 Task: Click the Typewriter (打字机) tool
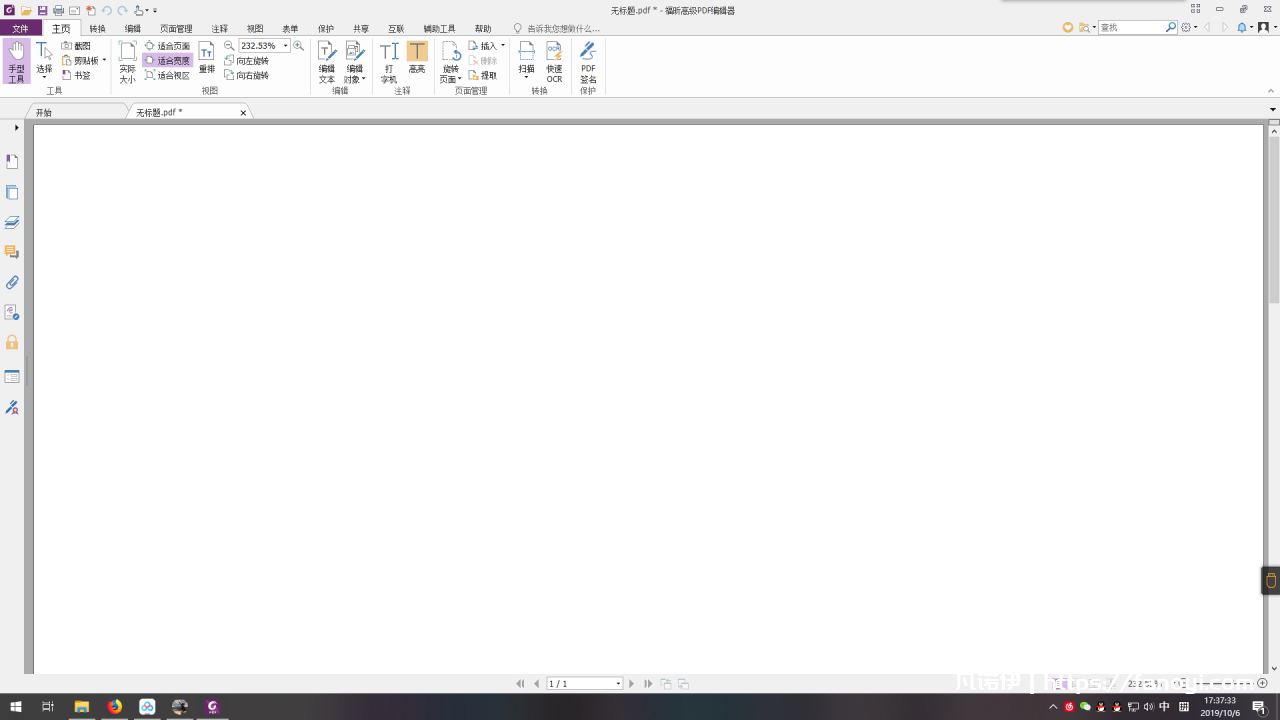pos(389,61)
